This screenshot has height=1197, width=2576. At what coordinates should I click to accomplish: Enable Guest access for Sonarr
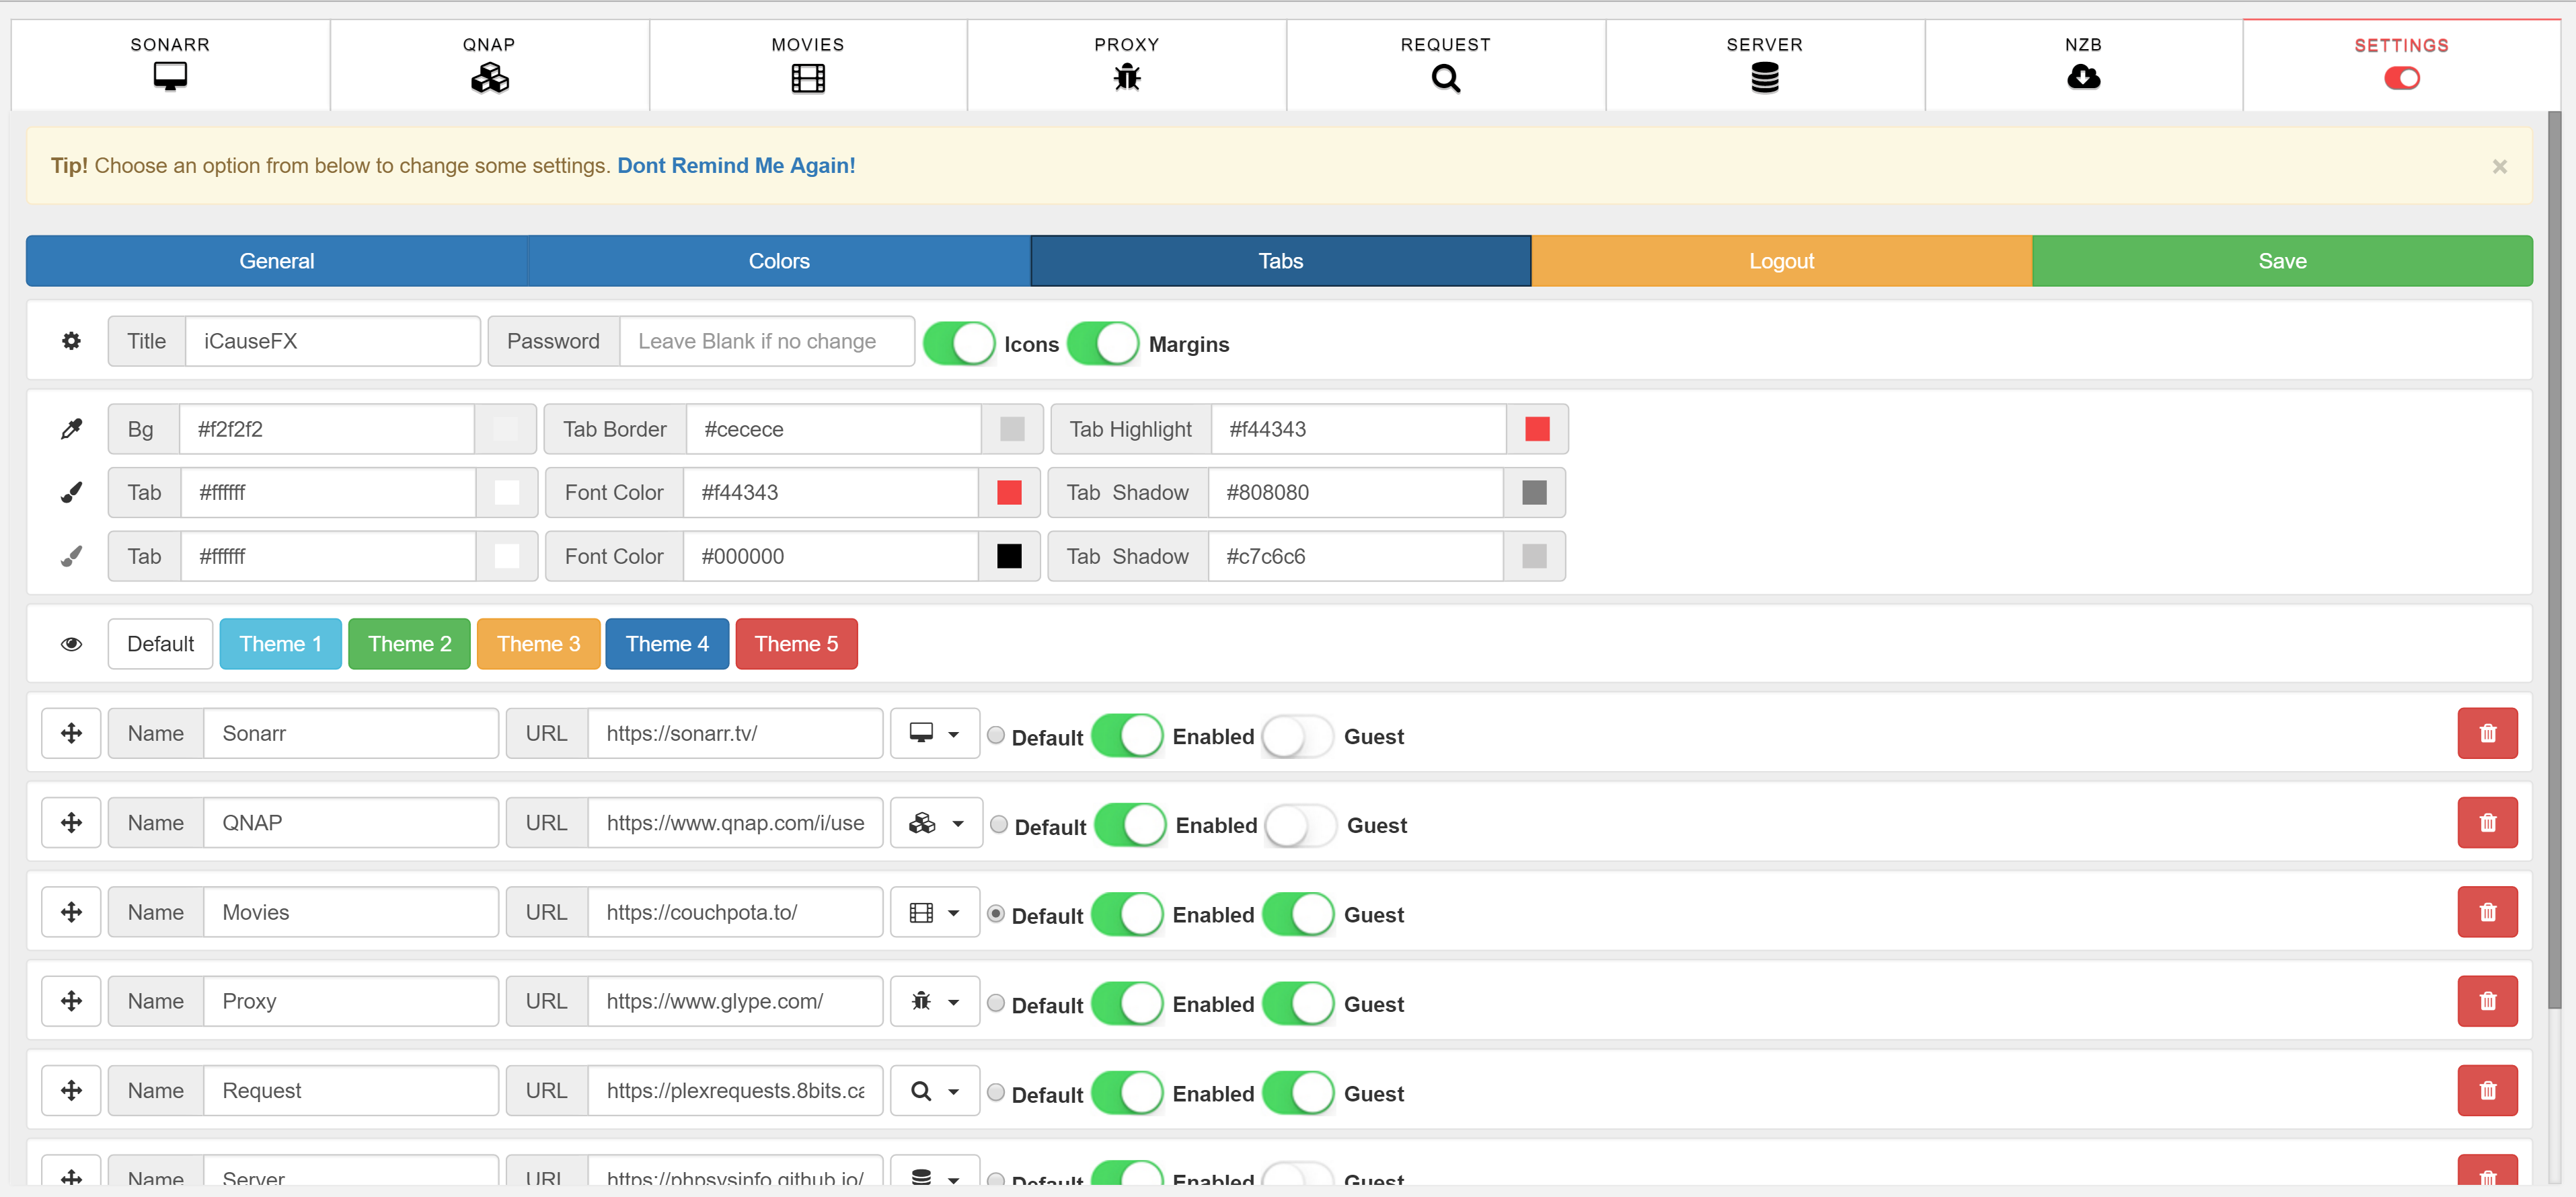(x=1297, y=737)
